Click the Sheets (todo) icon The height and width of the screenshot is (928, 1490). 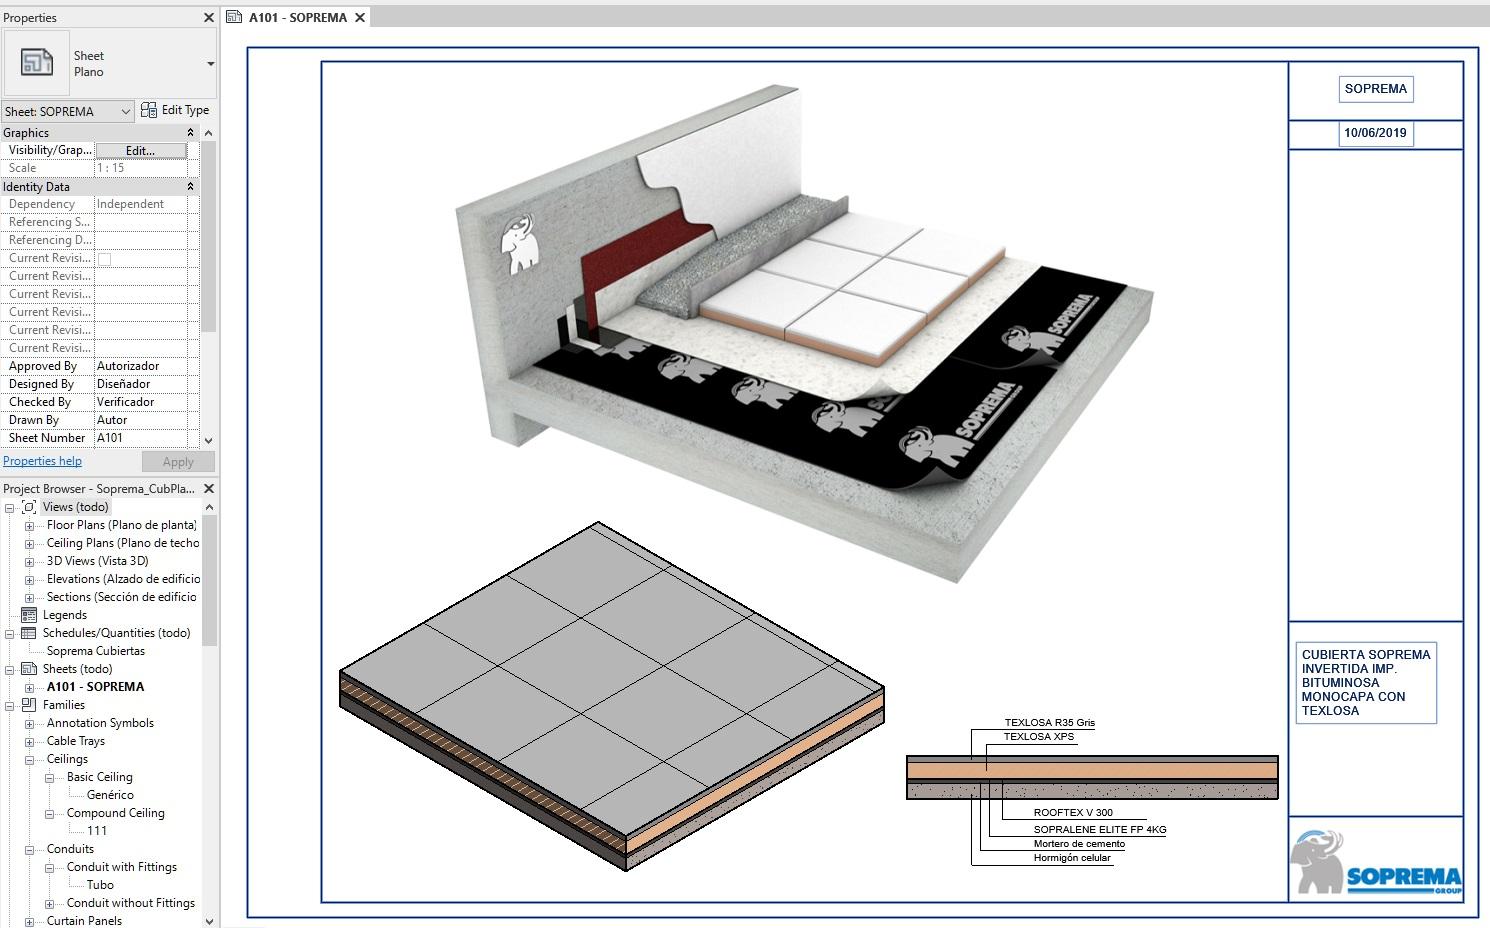pos(29,669)
